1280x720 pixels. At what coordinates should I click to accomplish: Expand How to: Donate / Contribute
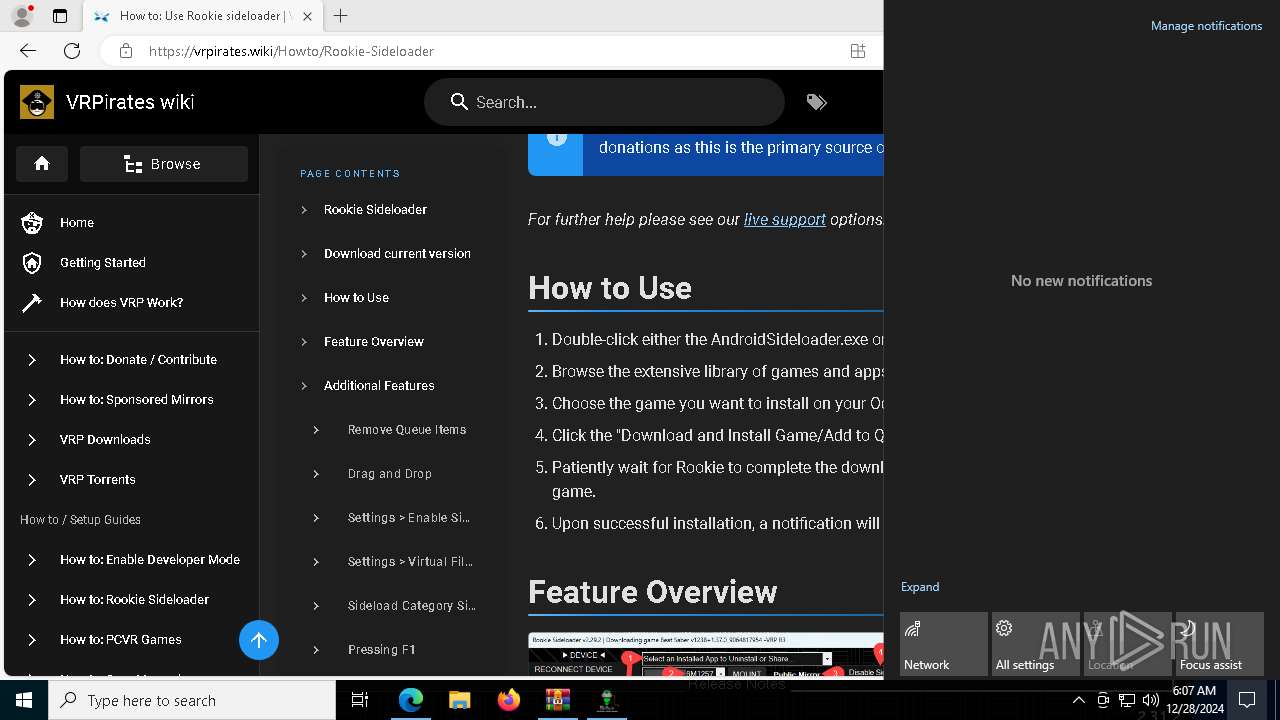click(32, 359)
